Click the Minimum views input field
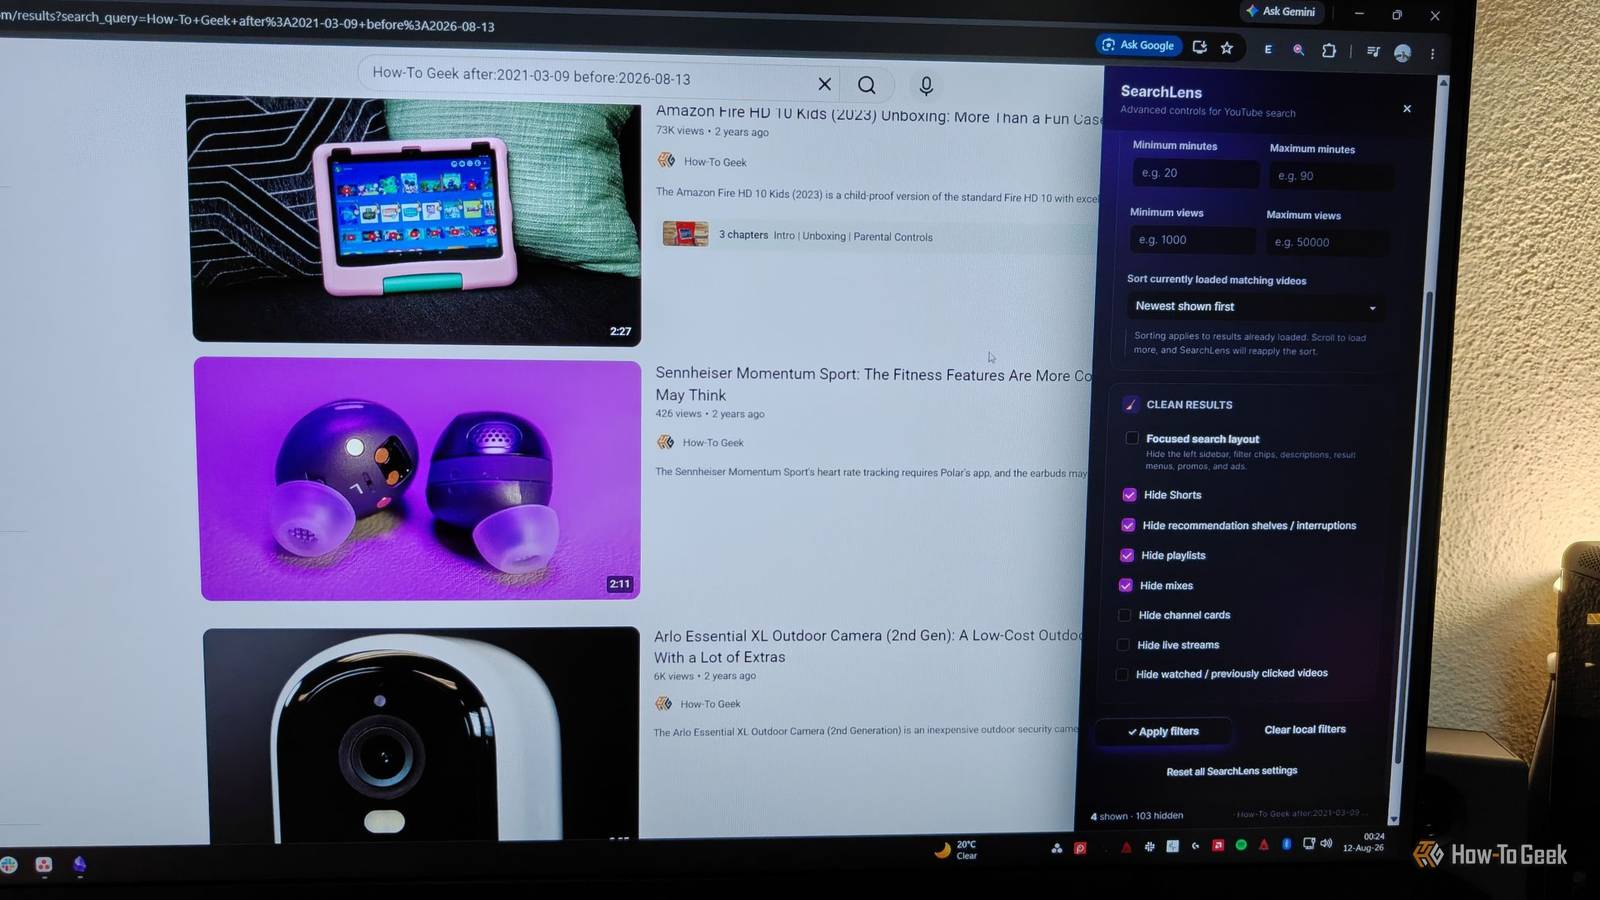 click(x=1192, y=240)
